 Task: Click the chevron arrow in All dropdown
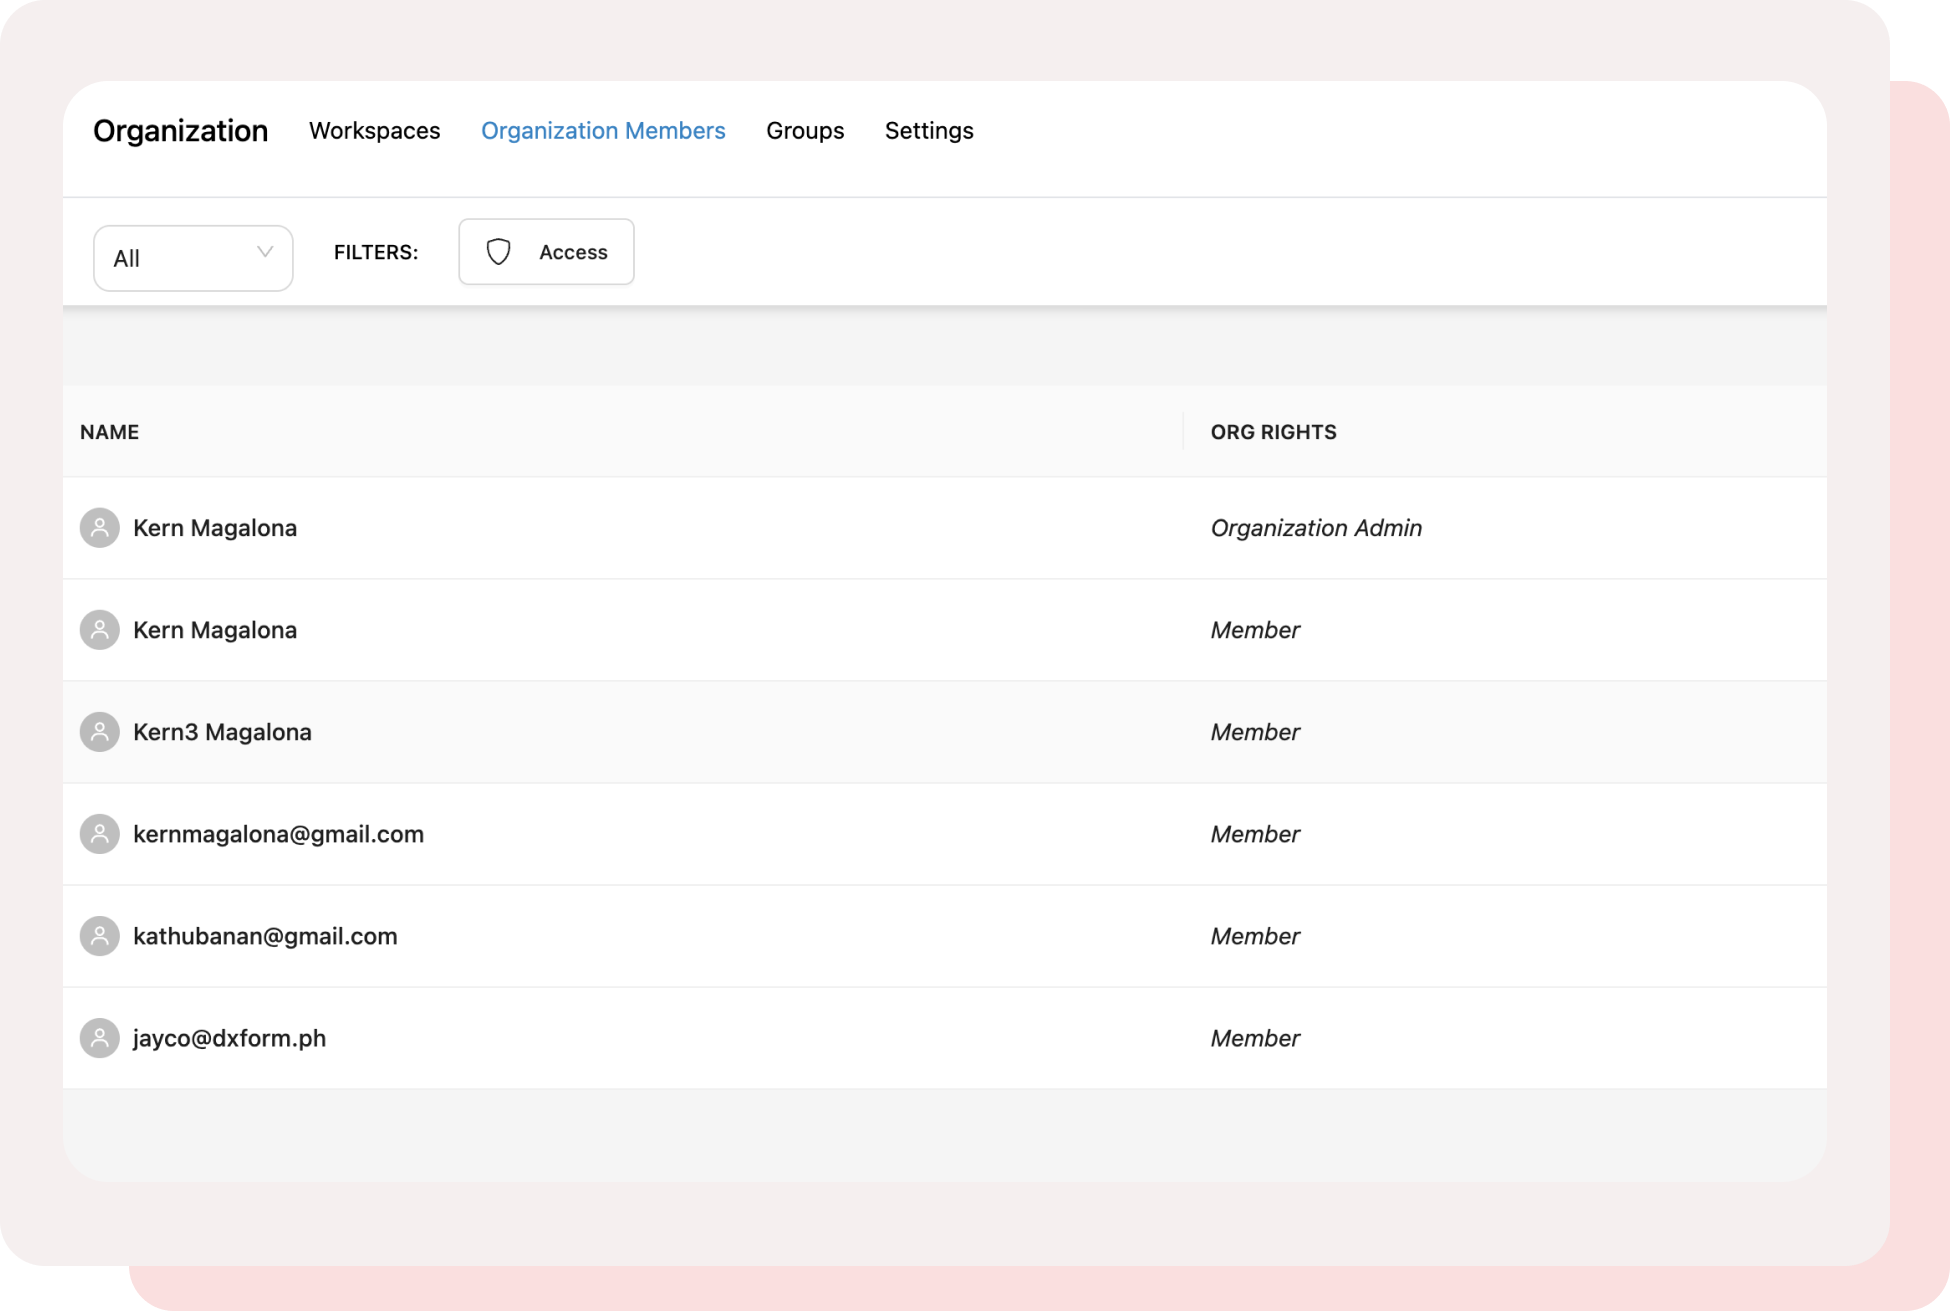(265, 252)
